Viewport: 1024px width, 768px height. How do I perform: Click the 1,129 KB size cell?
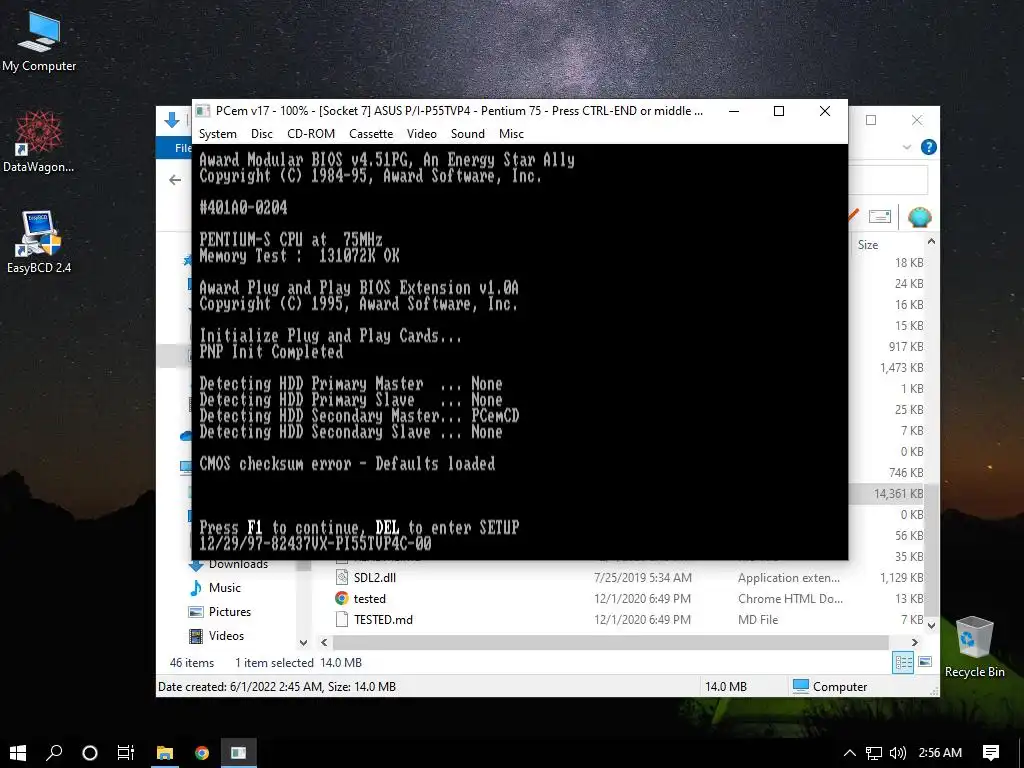click(901, 577)
